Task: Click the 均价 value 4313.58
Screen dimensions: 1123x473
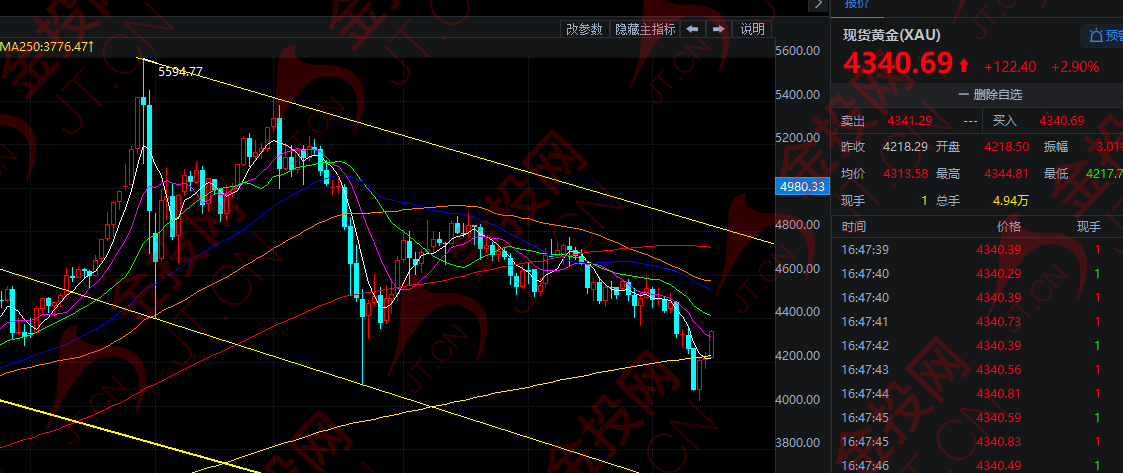Action: 906,173
